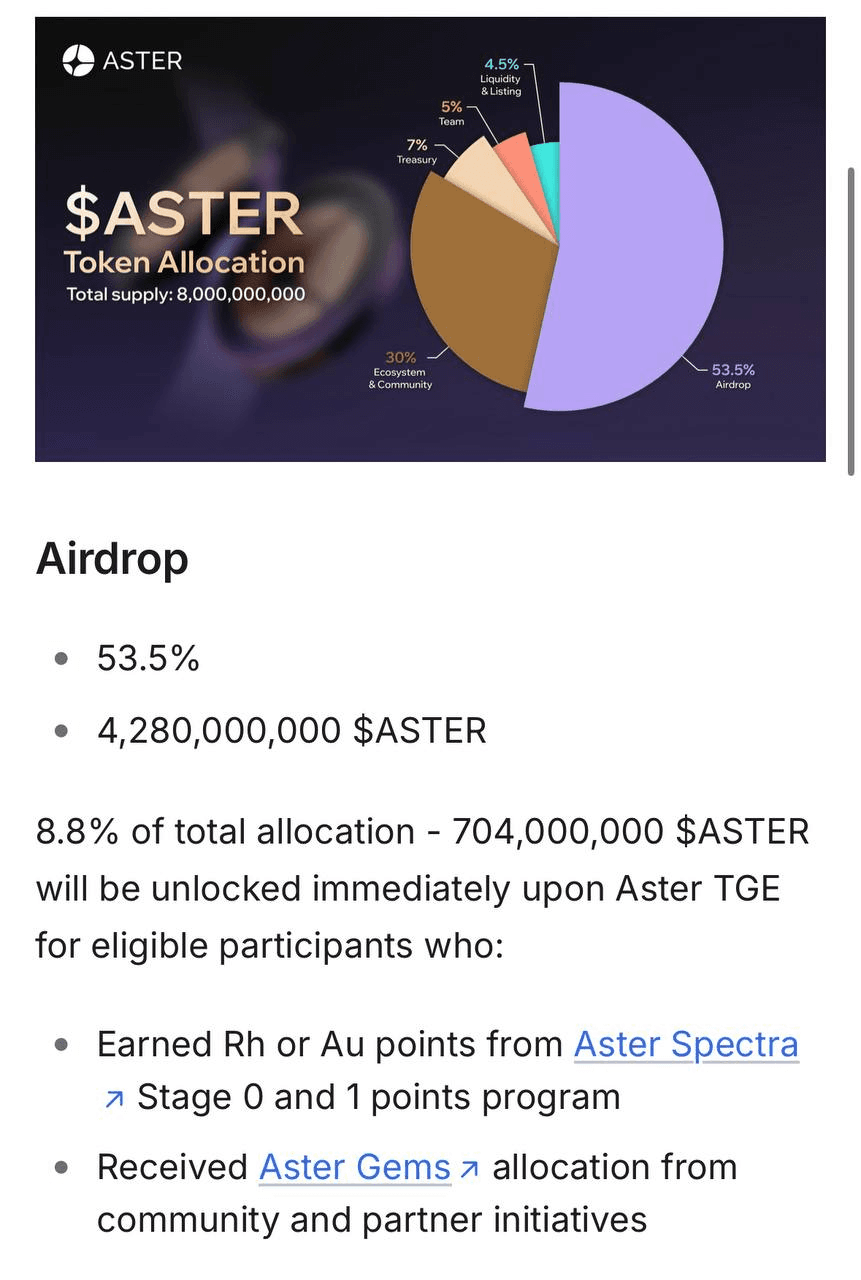Click the Aster logo icon
Viewport: 861px width, 1280px height.
(x=77, y=62)
